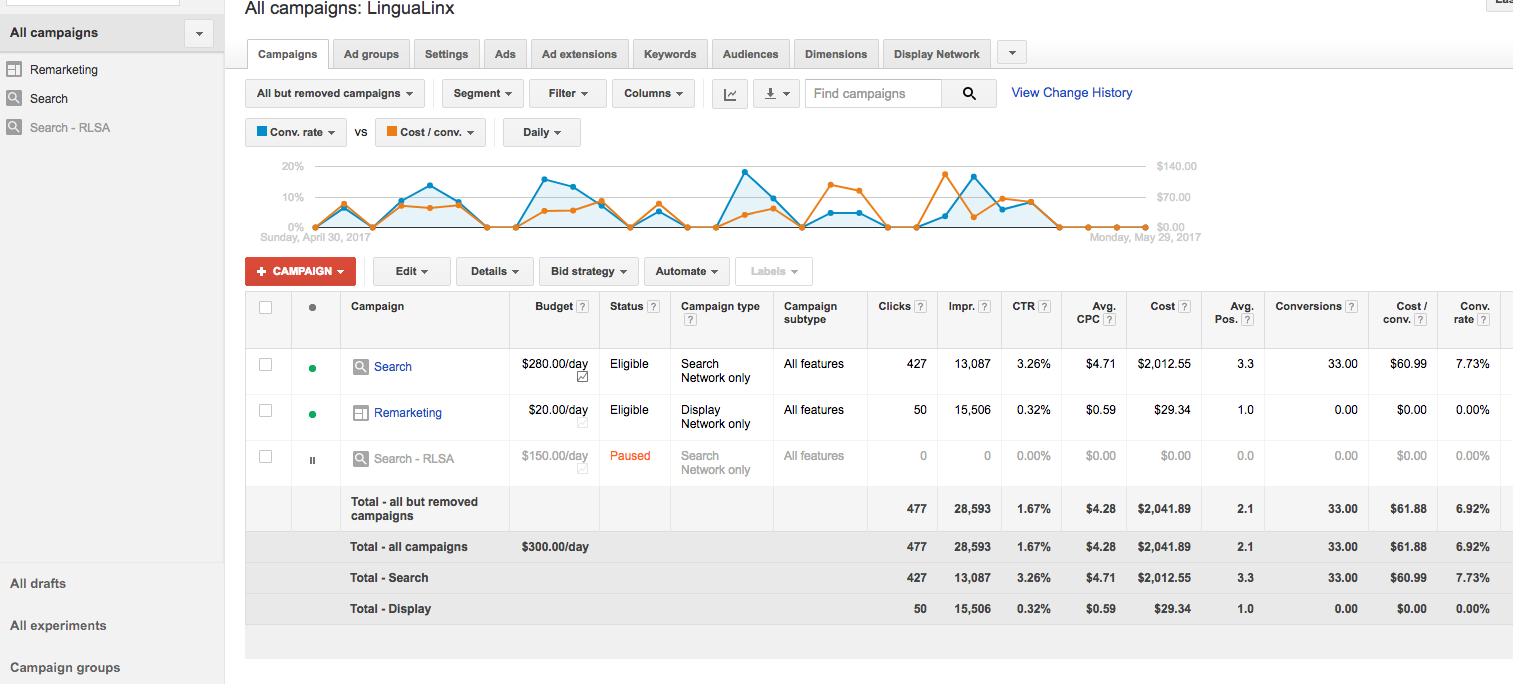Click the Clicks column help icon
This screenshot has height=684, width=1513.
[920, 307]
